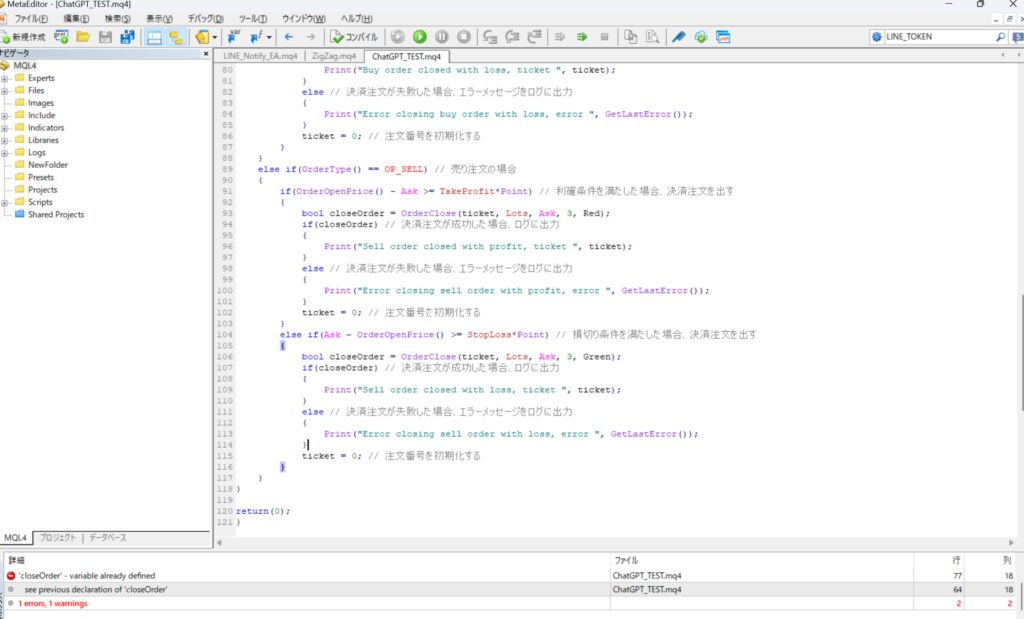The width and height of the screenshot is (1024, 619).
Task: Navigate back with the left arrow
Action: 289,37
